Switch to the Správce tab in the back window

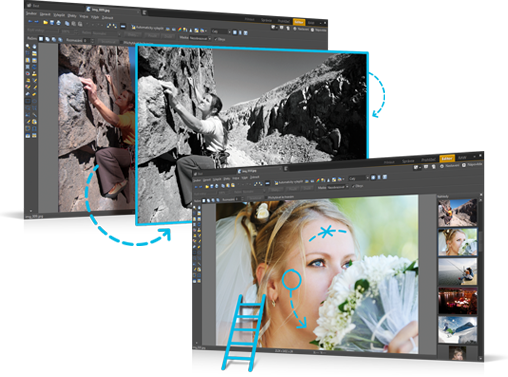click(266, 20)
